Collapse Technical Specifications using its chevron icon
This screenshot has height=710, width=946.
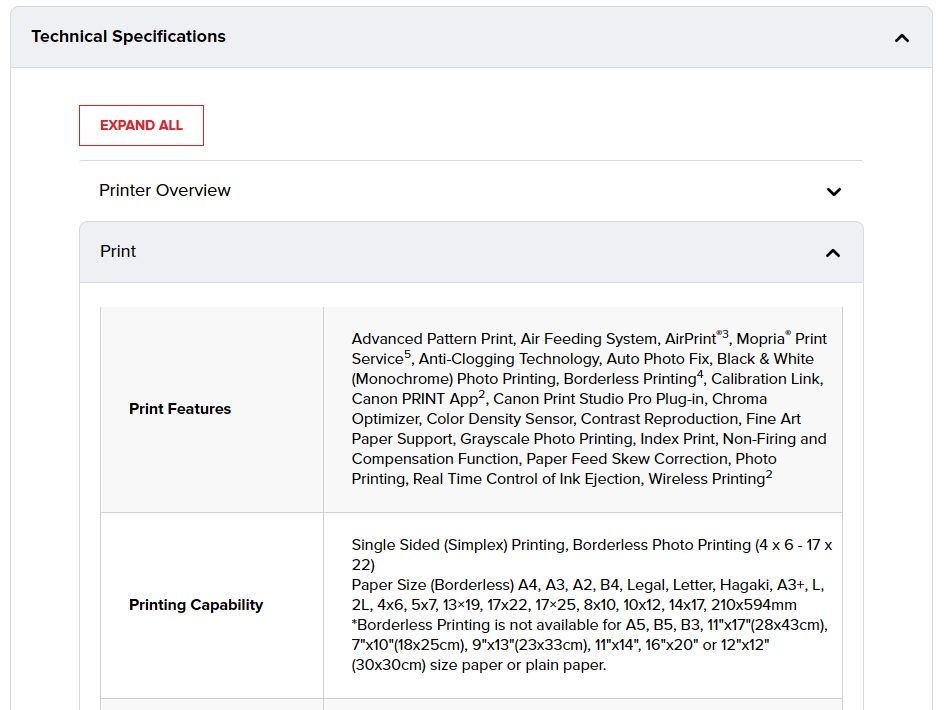pos(901,38)
